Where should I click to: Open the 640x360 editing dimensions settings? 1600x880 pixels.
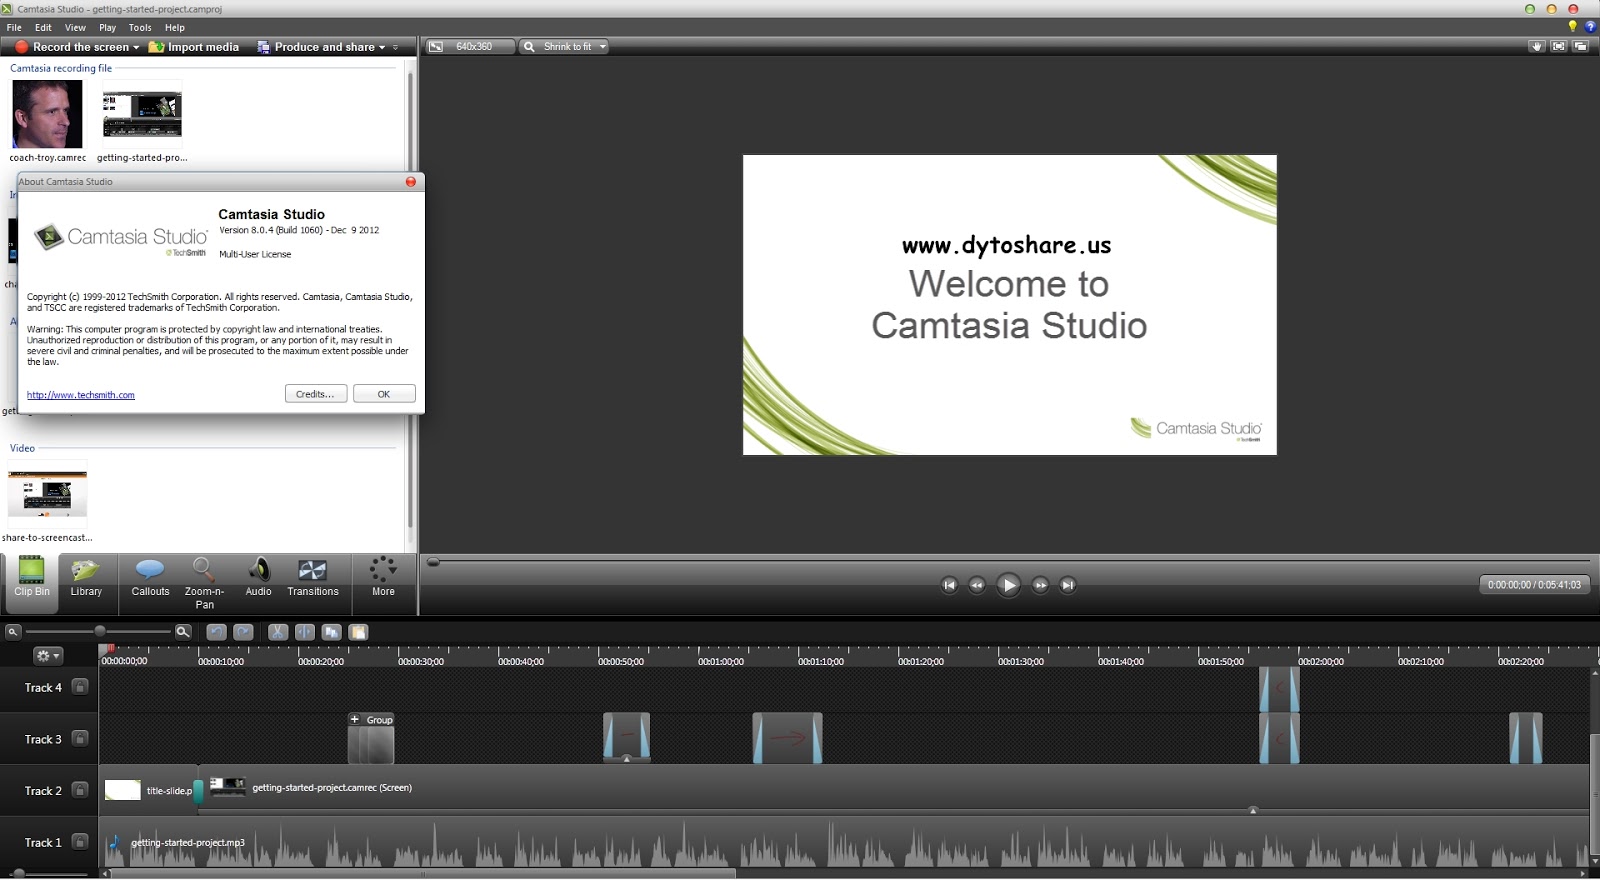[x=471, y=47]
